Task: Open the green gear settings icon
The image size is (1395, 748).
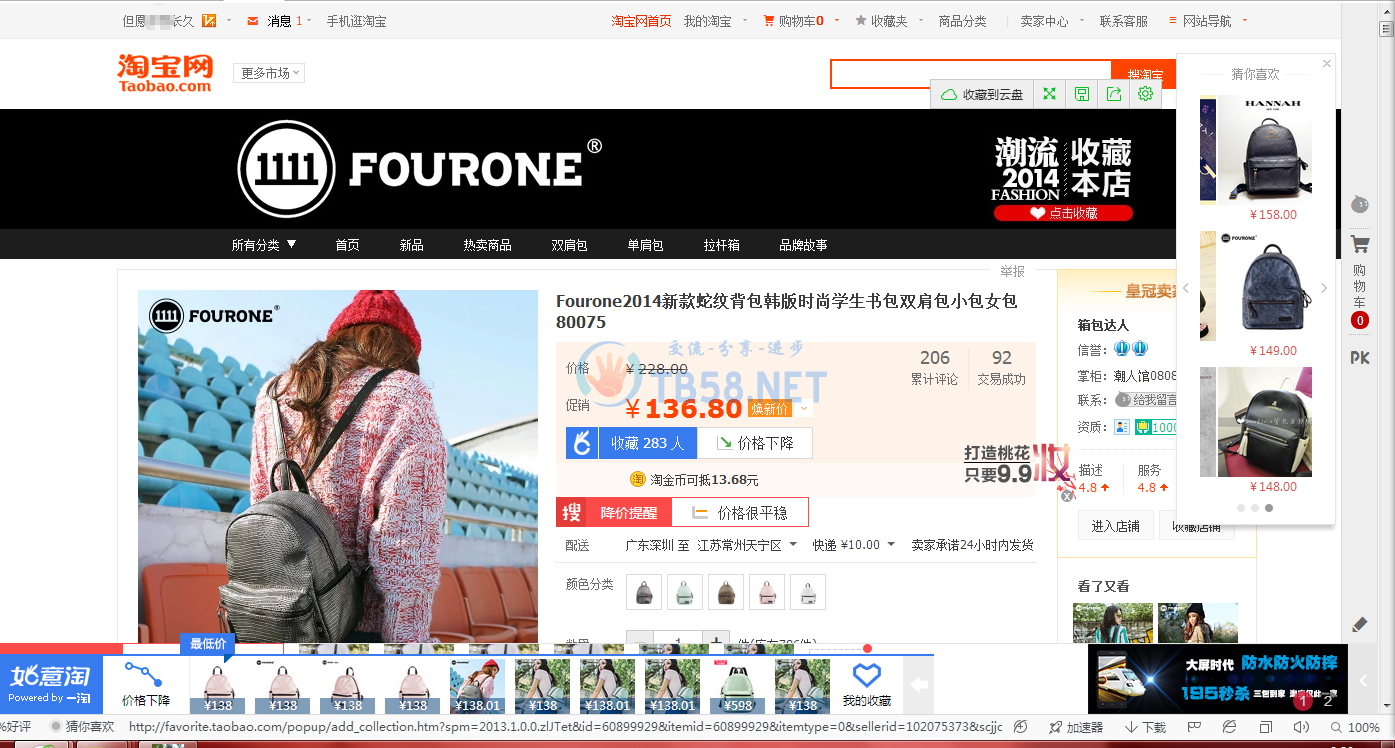Action: click(x=1145, y=94)
